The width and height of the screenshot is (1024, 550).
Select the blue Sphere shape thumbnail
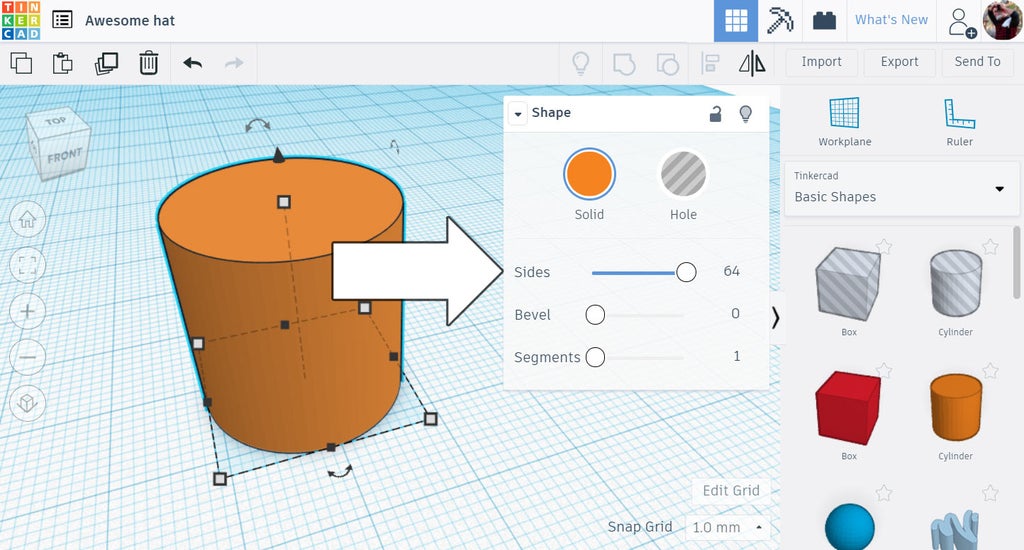point(849,526)
